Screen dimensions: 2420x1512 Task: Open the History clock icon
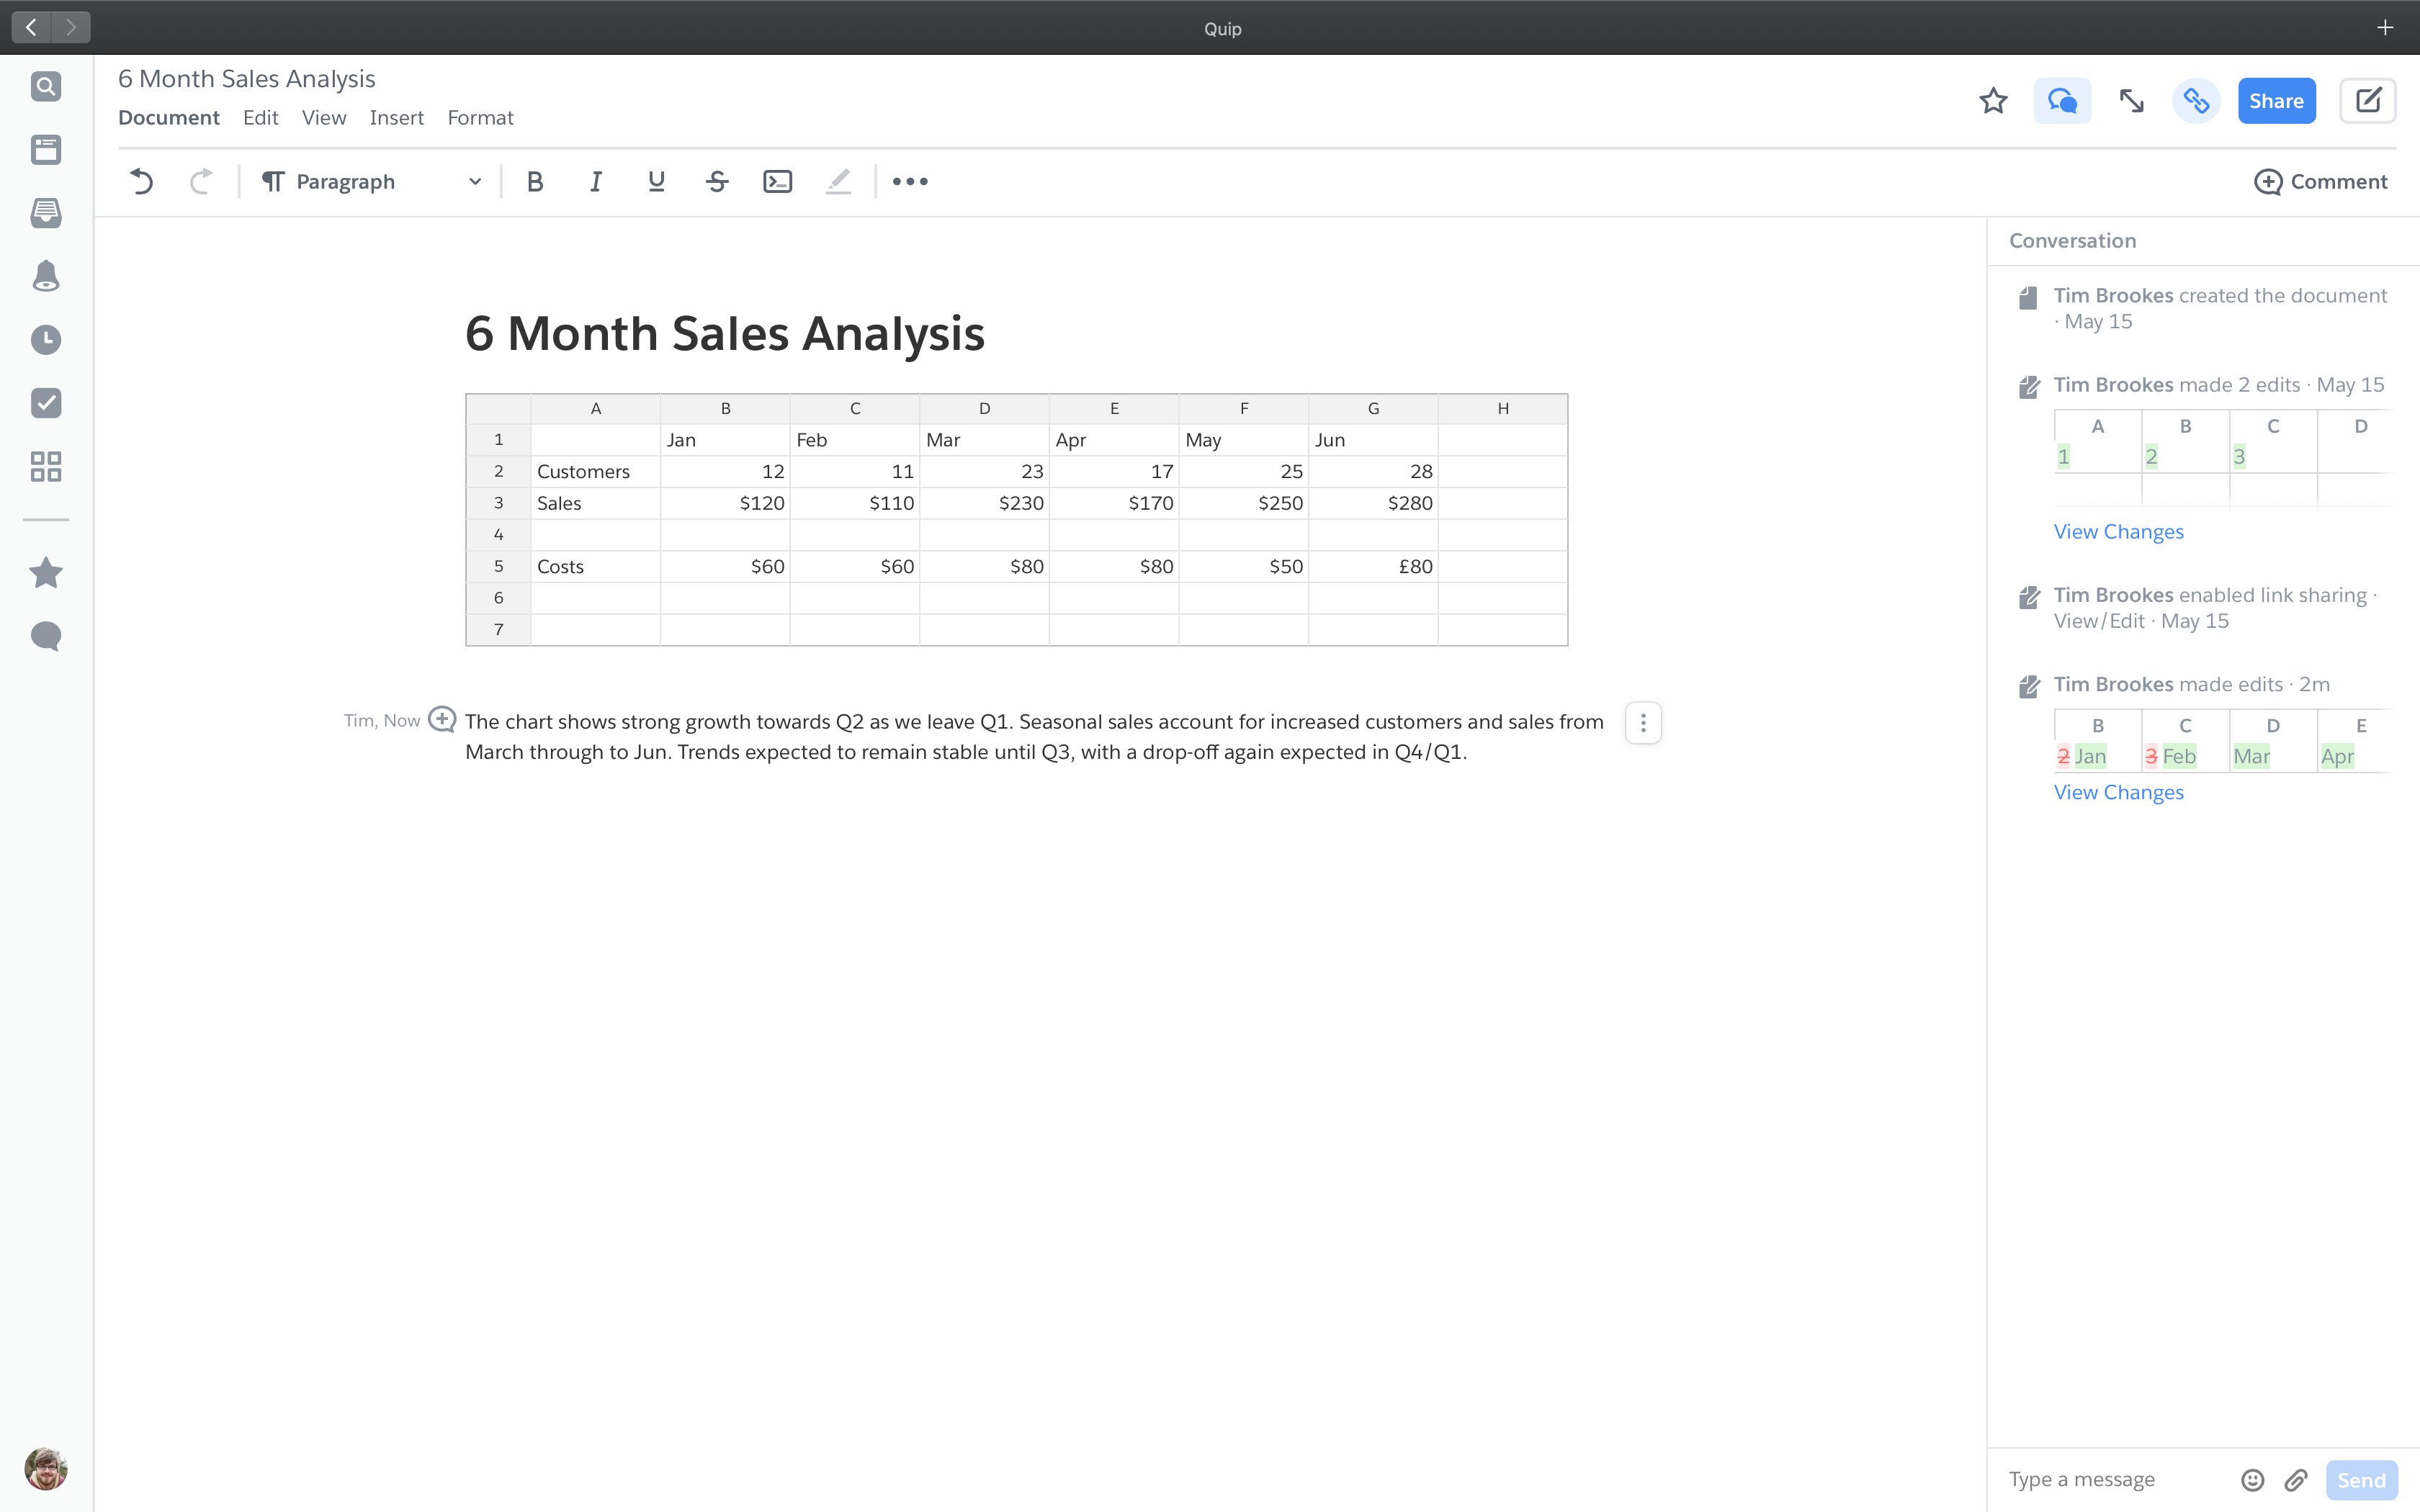coord(46,340)
